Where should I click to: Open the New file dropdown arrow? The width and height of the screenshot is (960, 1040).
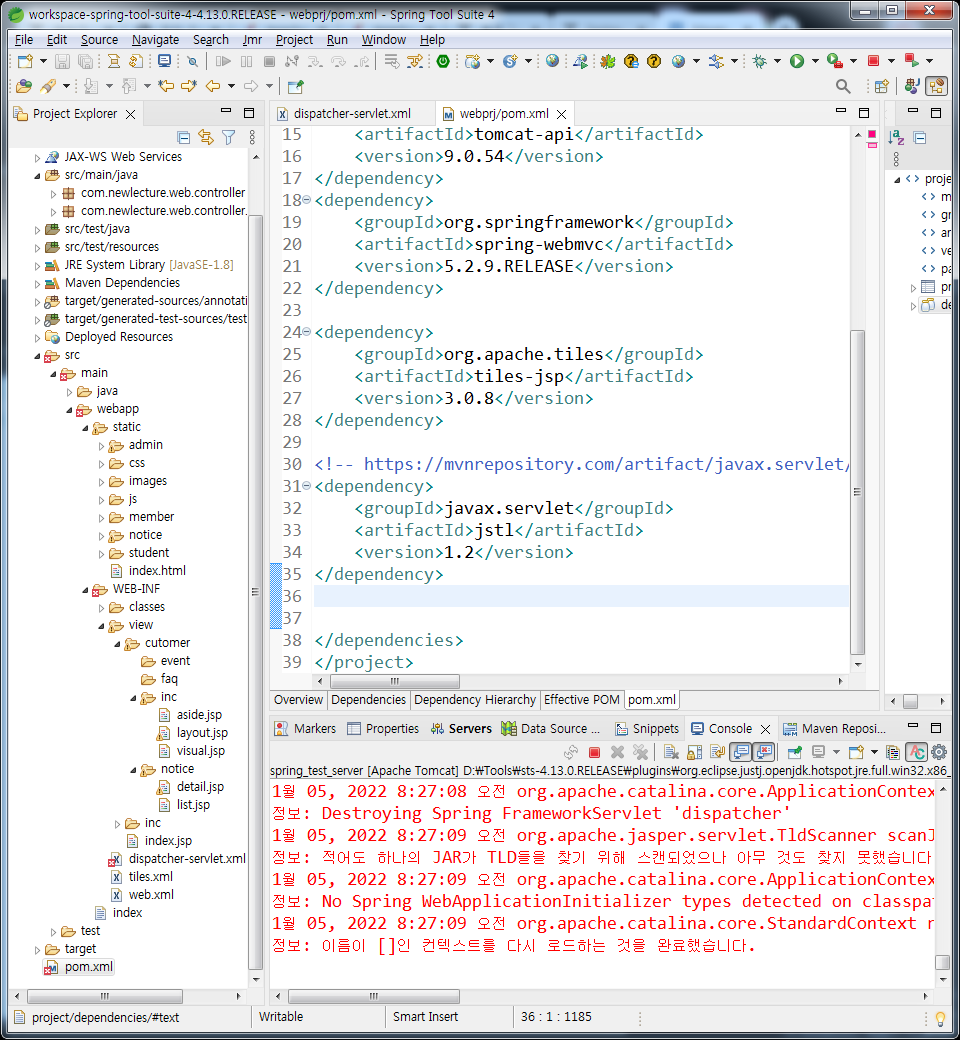pyautogui.click(x=43, y=61)
